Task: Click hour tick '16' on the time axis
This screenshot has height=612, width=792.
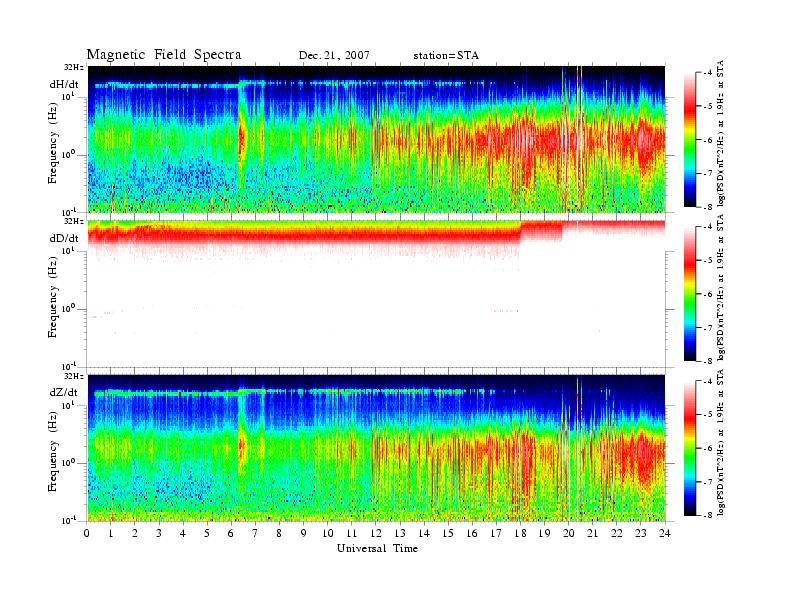Action: (472, 534)
